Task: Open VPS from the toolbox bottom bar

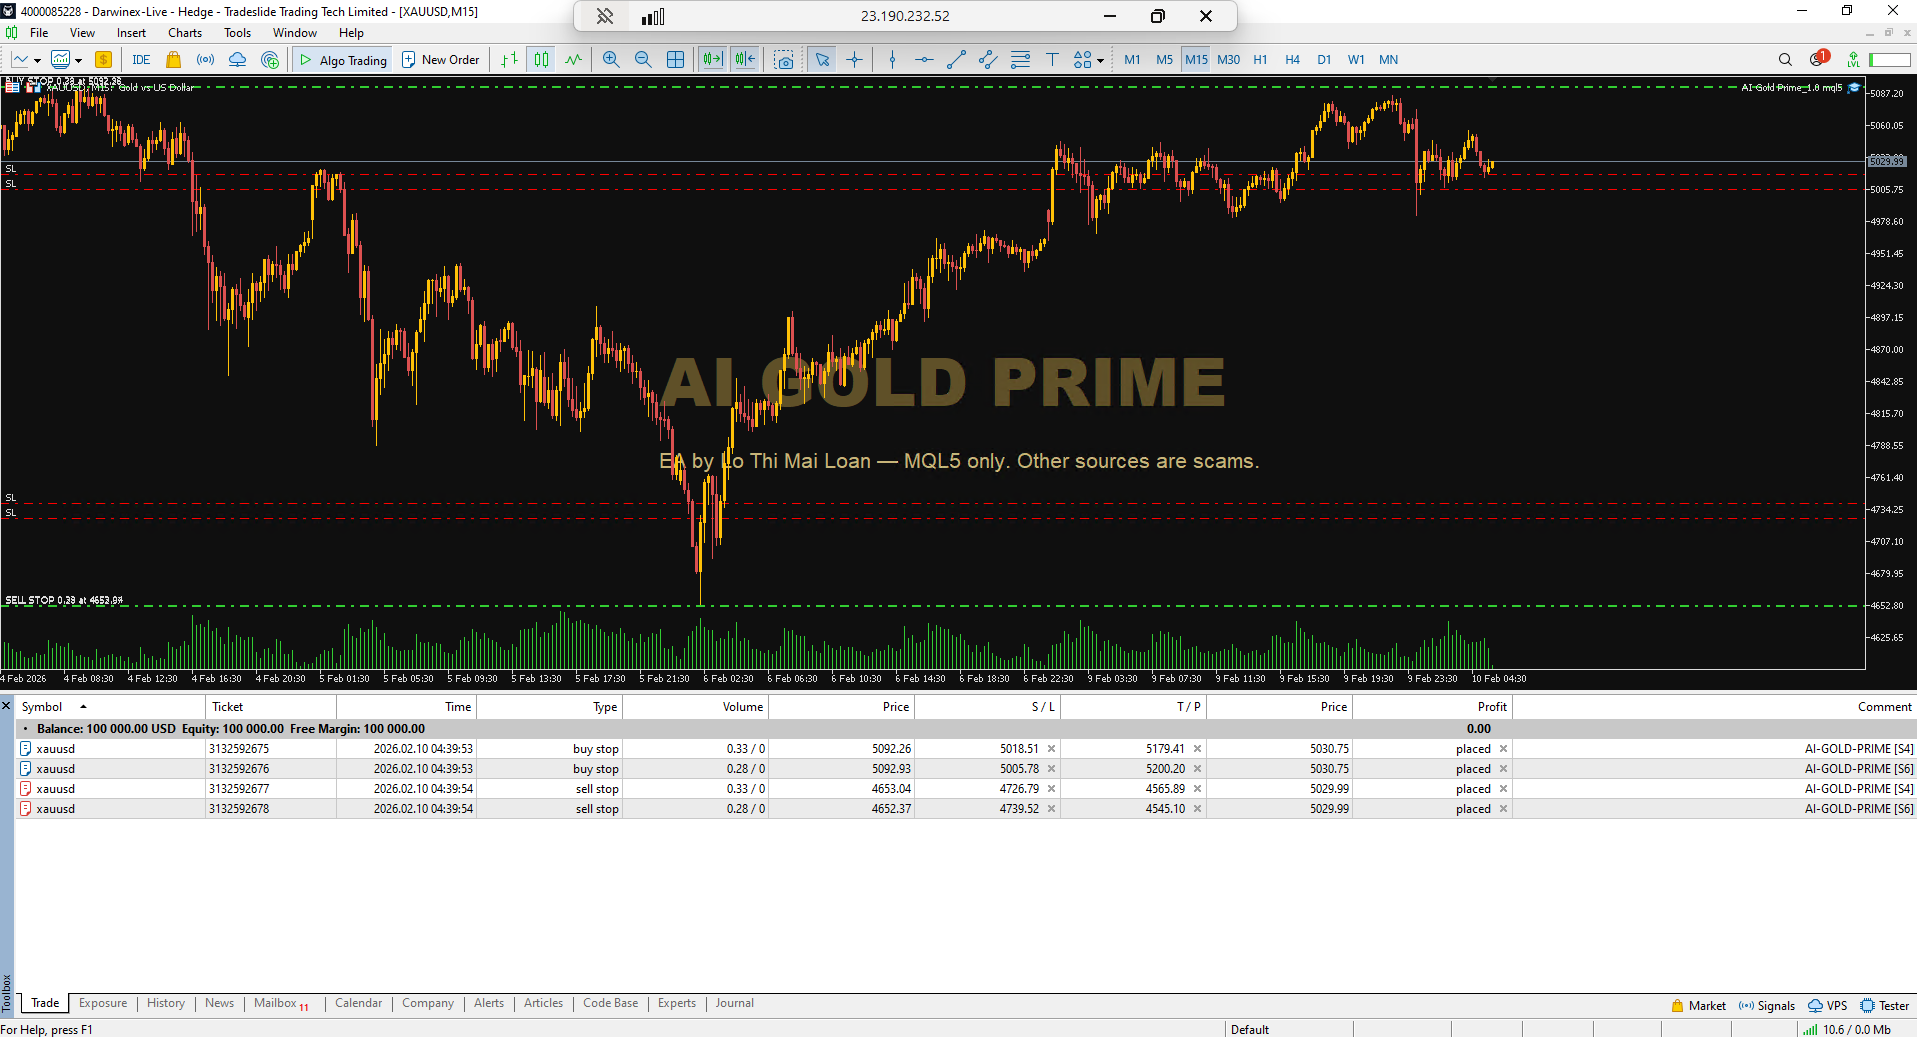Action: click(x=1828, y=1006)
